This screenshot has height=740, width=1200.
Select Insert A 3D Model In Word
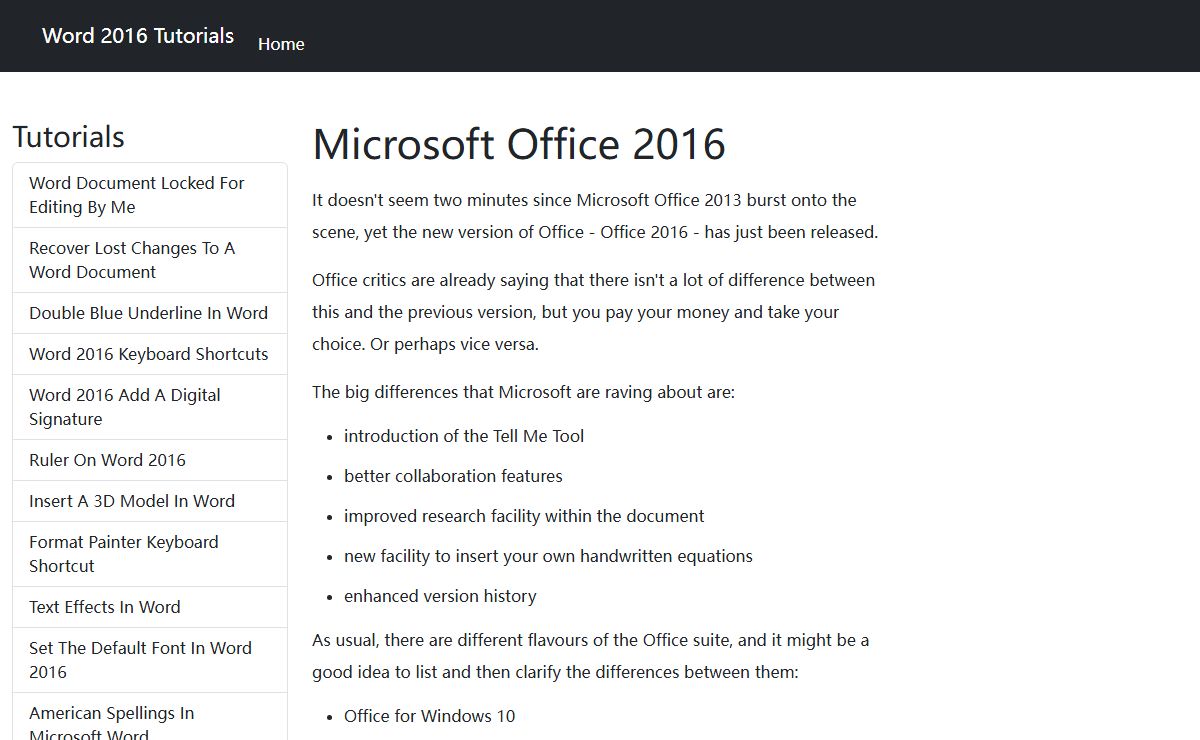(x=132, y=501)
